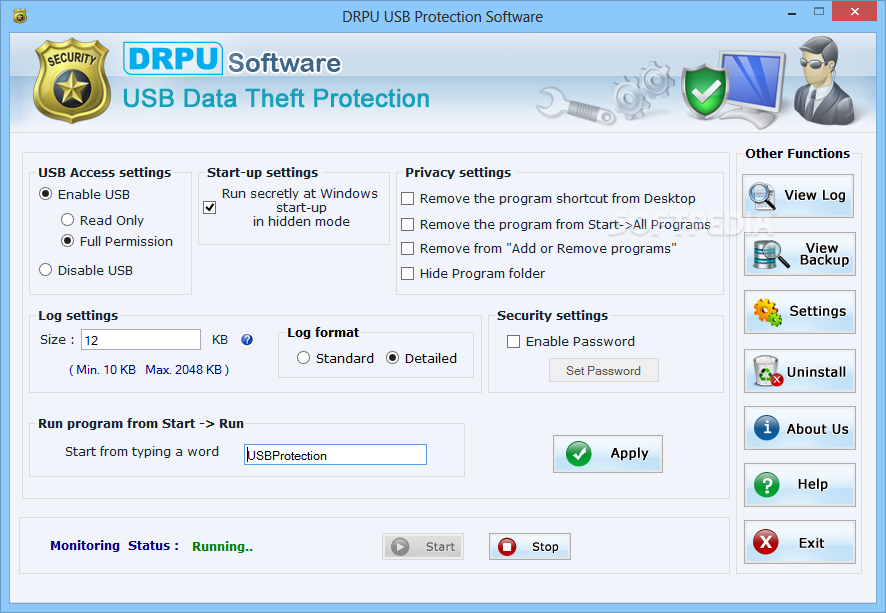
Task: Click the Uninstall recycle bin icon
Action: (x=767, y=371)
